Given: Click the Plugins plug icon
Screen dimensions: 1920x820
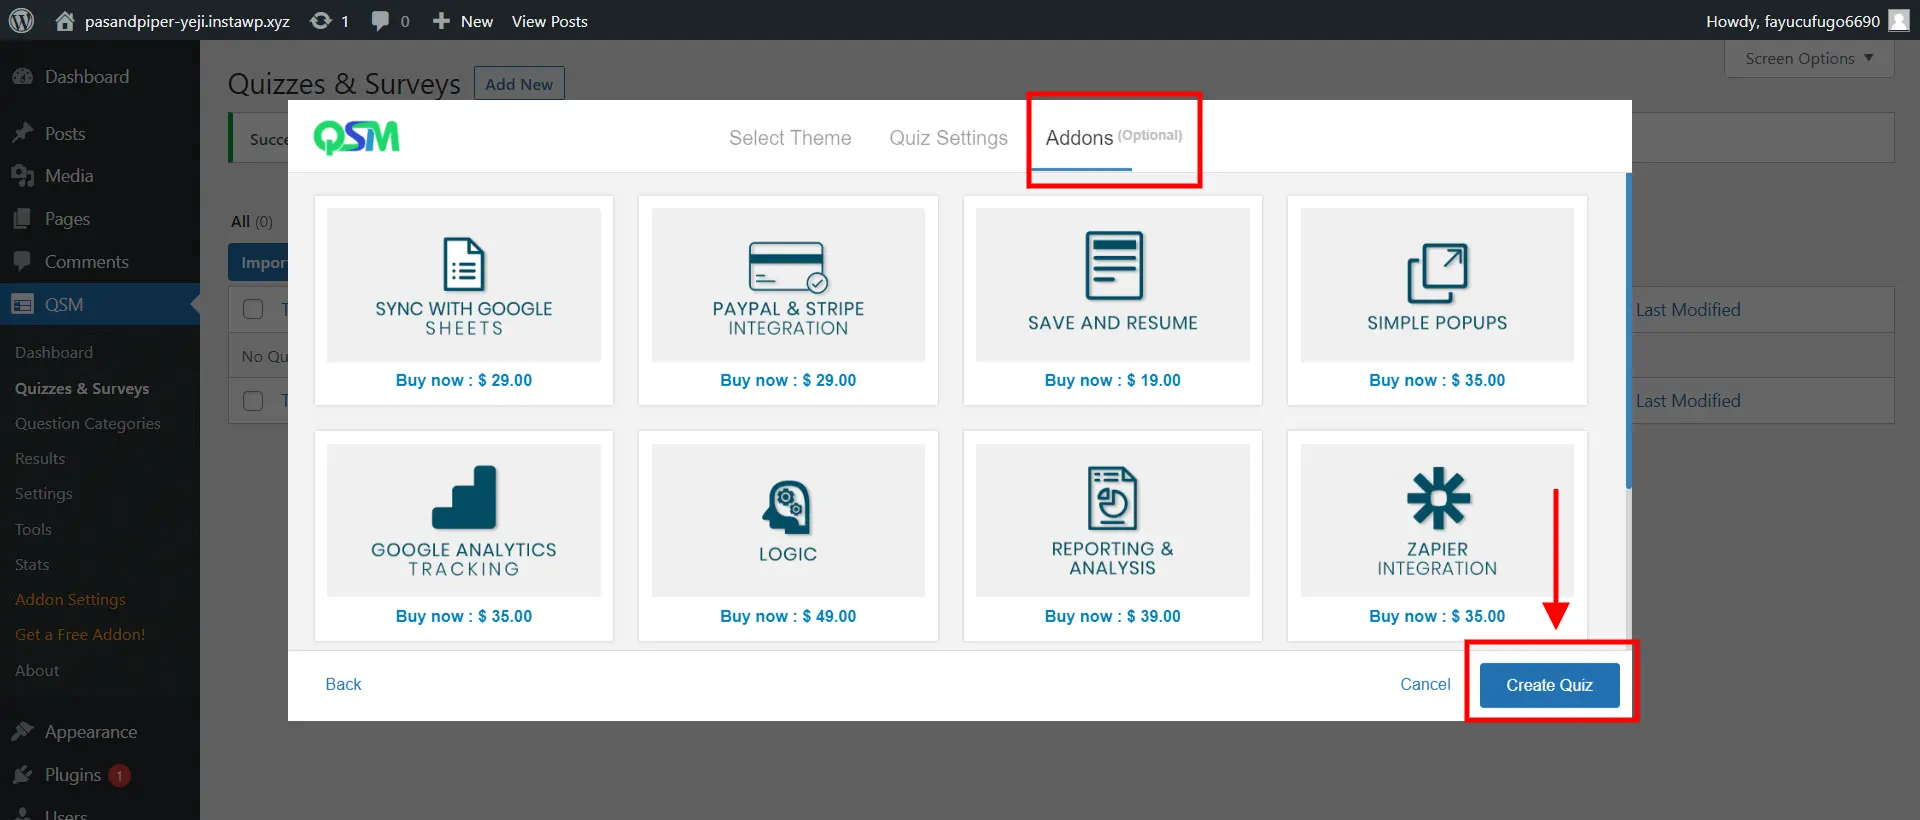Looking at the screenshot, I should [22, 775].
